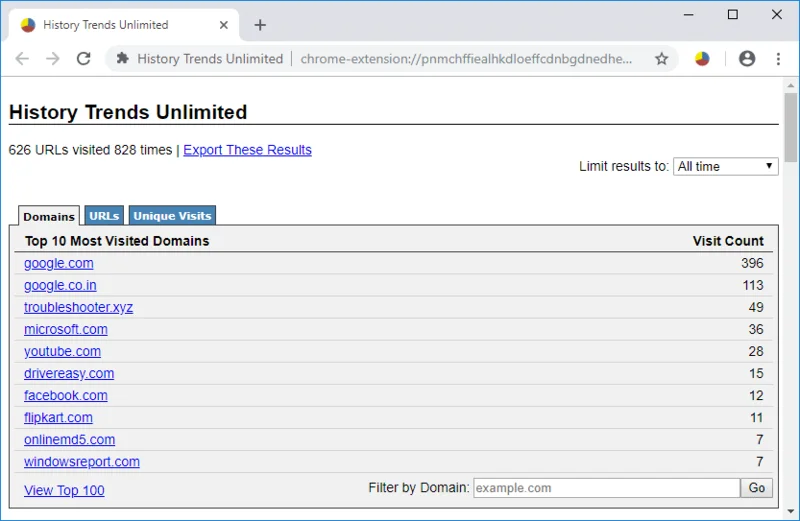The image size is (800, 521).
Task: Open History Trends Unlimited toolbar extension icon
Action: point(702,59)
